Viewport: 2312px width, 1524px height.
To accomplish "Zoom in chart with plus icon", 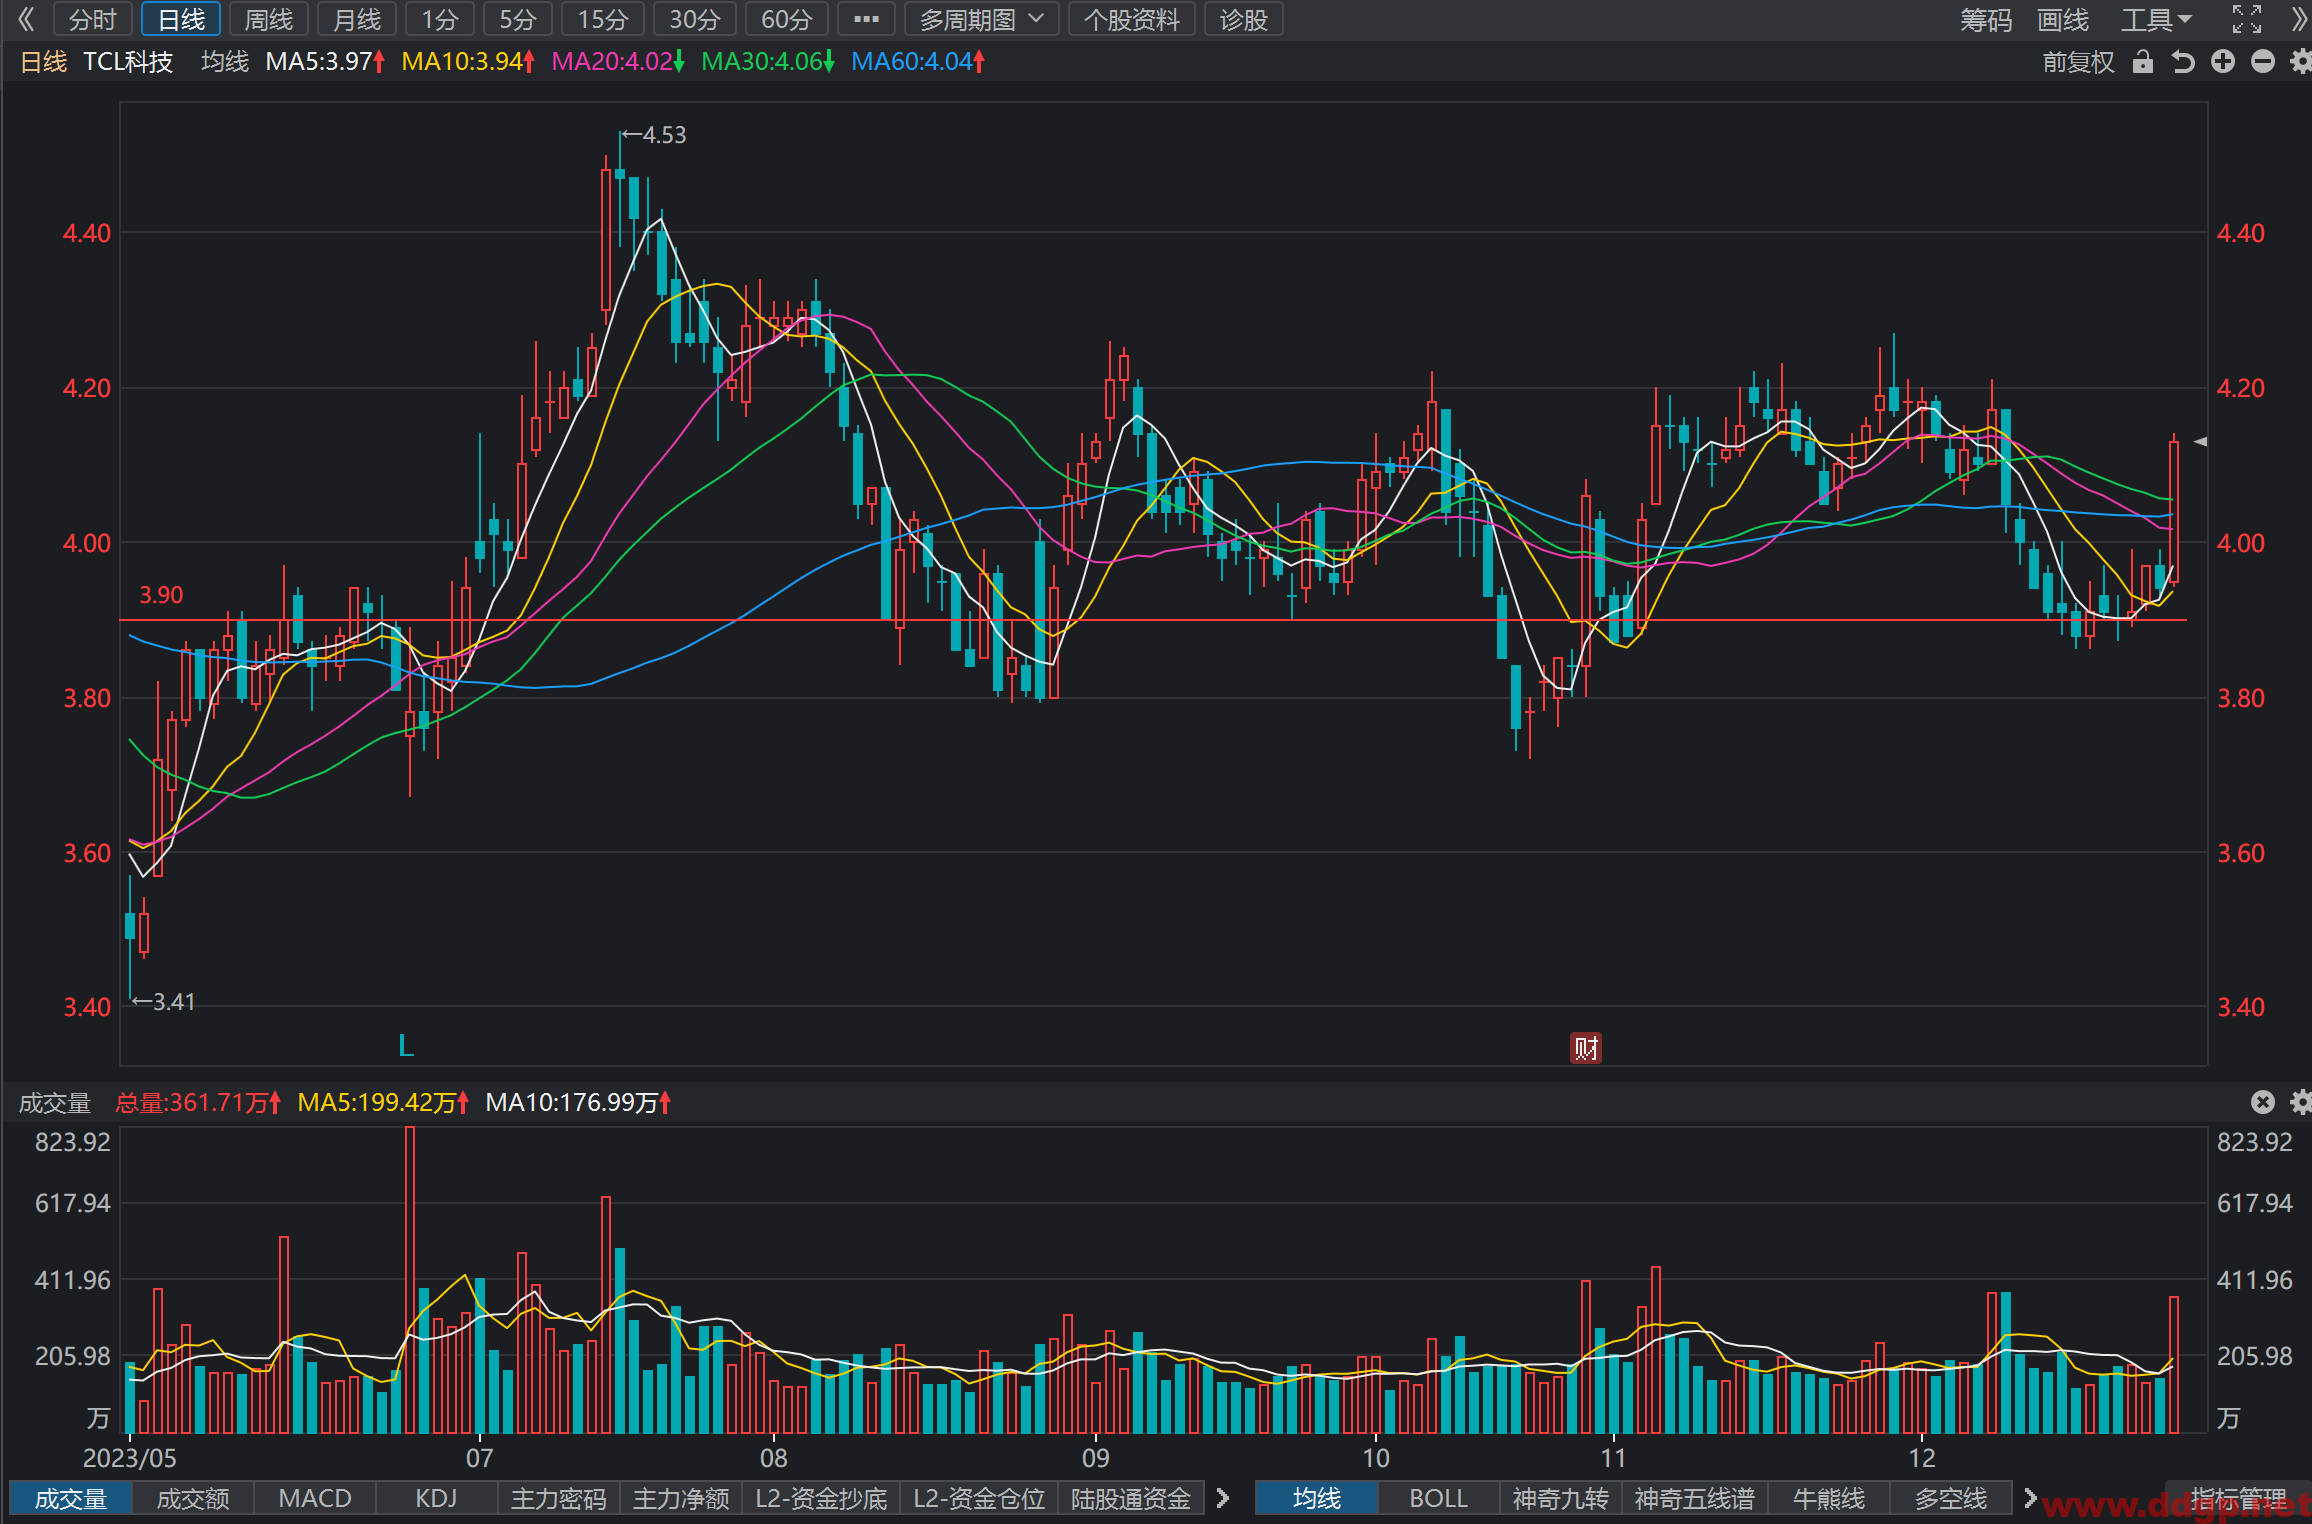I will (x=2223, y=62).
